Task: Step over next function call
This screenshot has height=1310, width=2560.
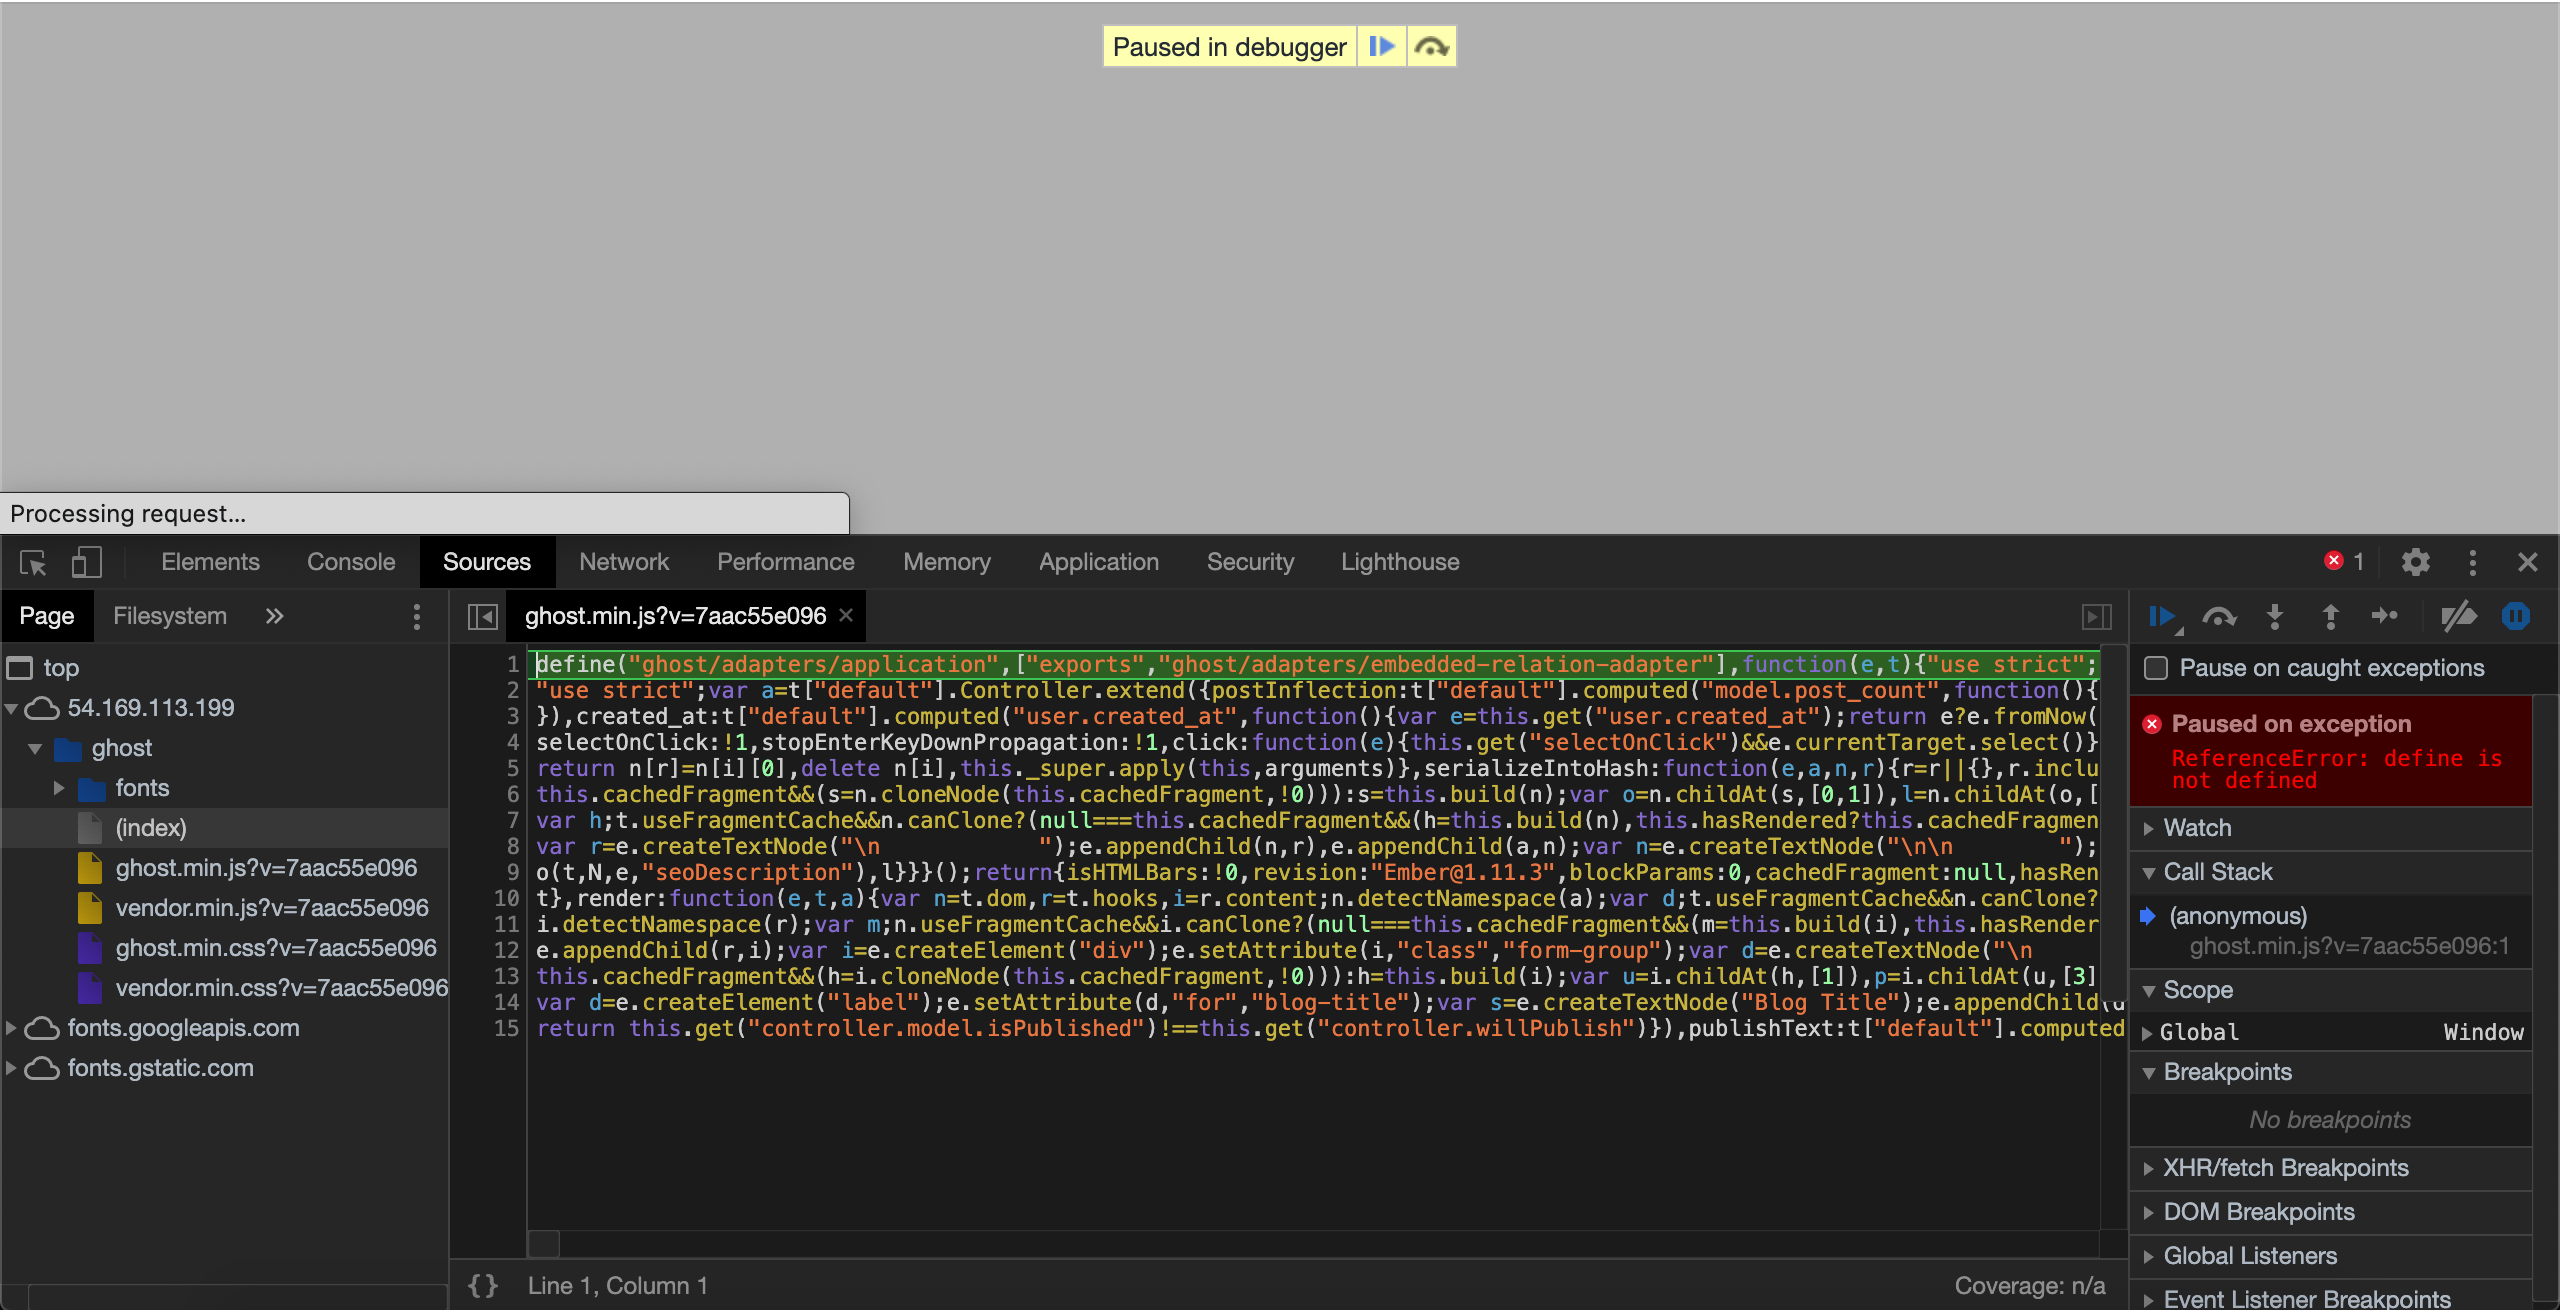Action: click(2219, 616)
